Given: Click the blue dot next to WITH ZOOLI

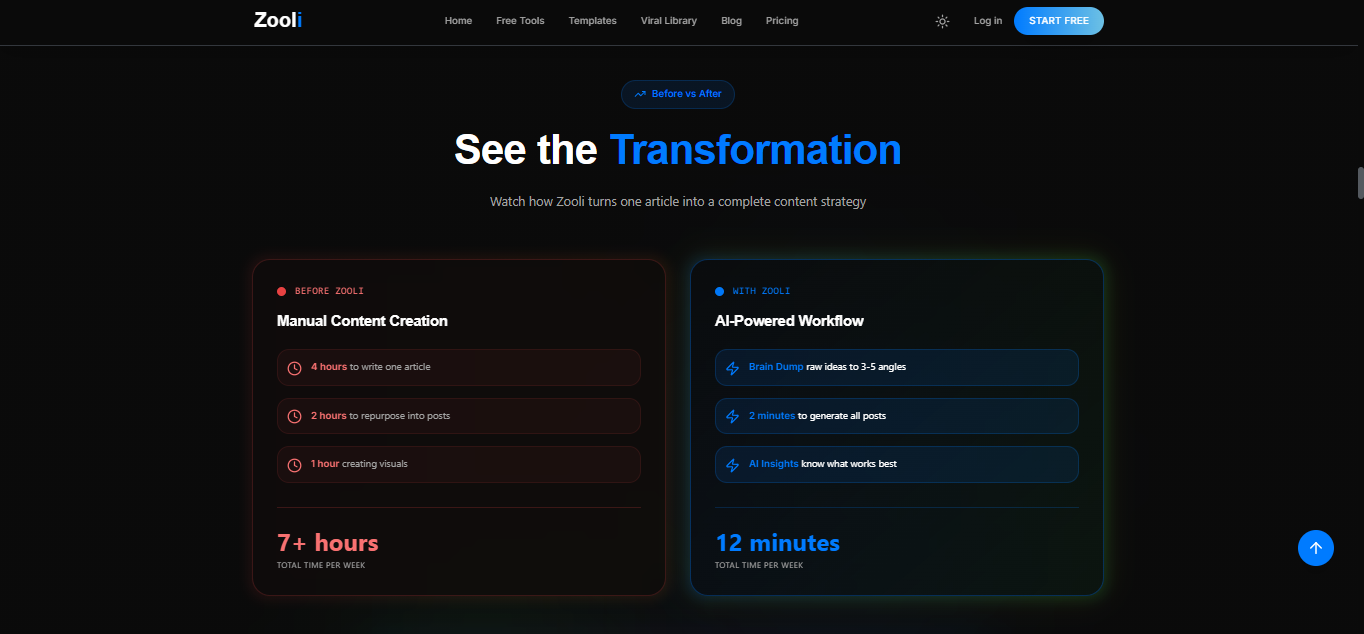Looking at the screenshot, I should (x=719, y=292).
